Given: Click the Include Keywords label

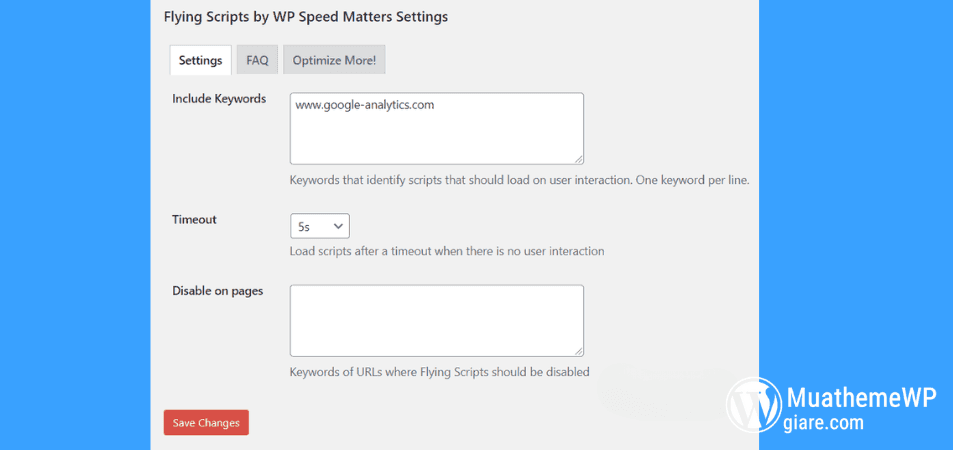Looking at the screenshot, I should pos(219,99).
